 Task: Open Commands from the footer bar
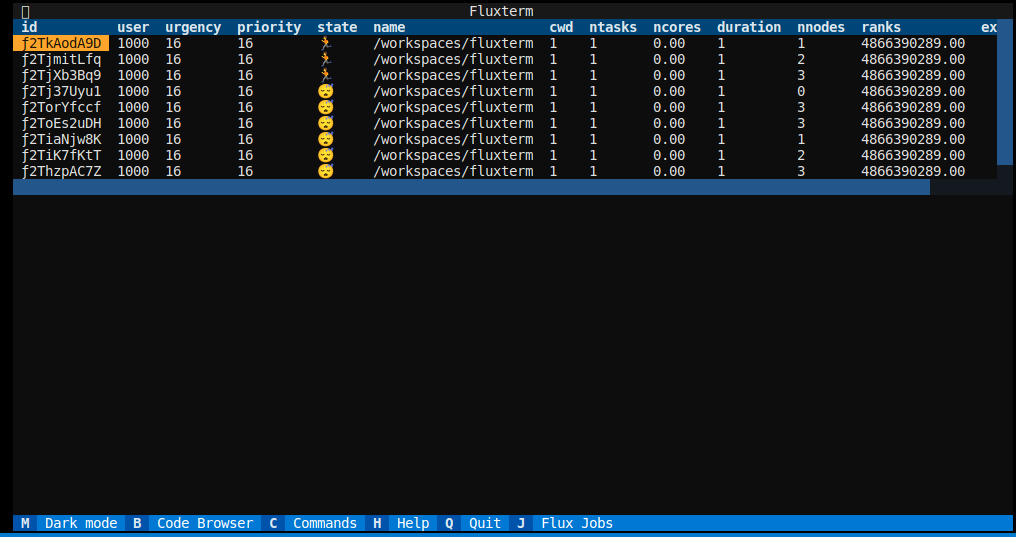pyautogui.click(x=313, y=523)
